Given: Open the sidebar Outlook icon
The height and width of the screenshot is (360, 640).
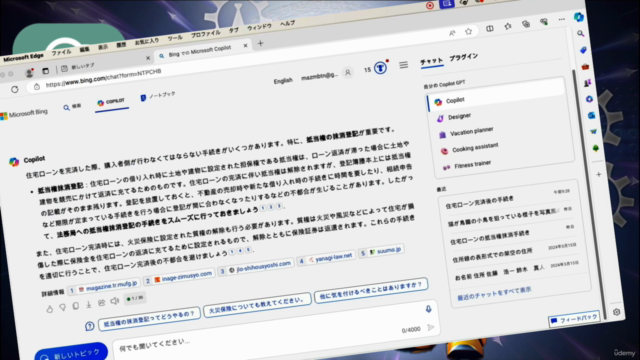Looking at the screenshot, I should (591, 116).
